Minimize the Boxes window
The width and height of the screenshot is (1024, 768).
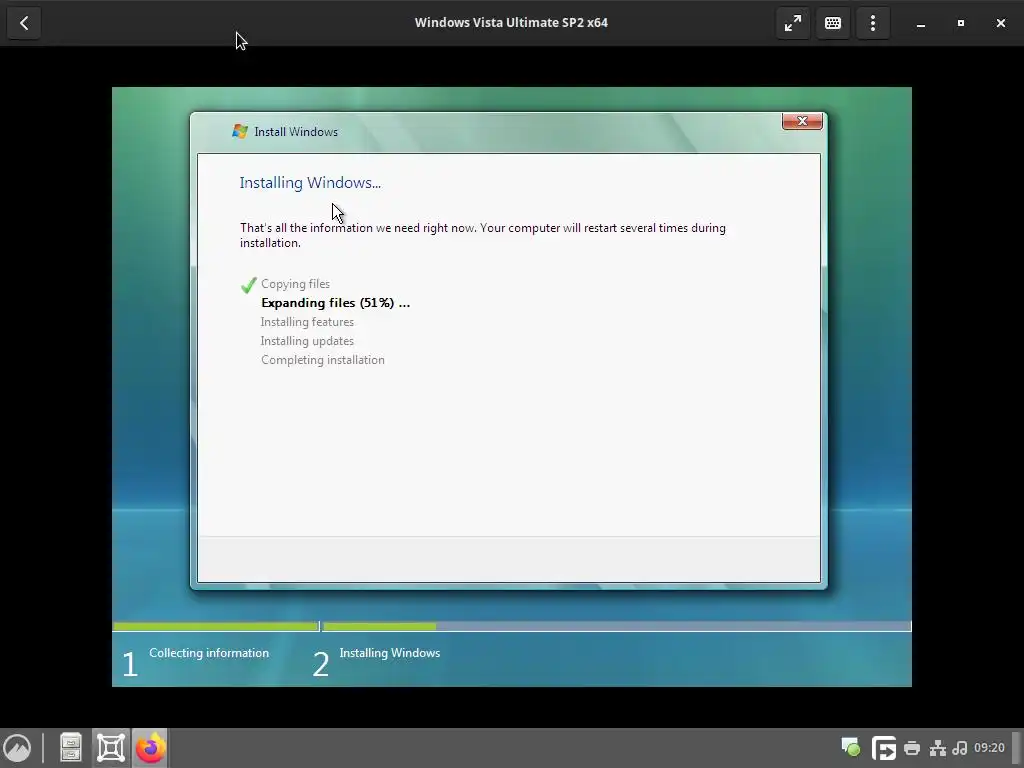921,23
